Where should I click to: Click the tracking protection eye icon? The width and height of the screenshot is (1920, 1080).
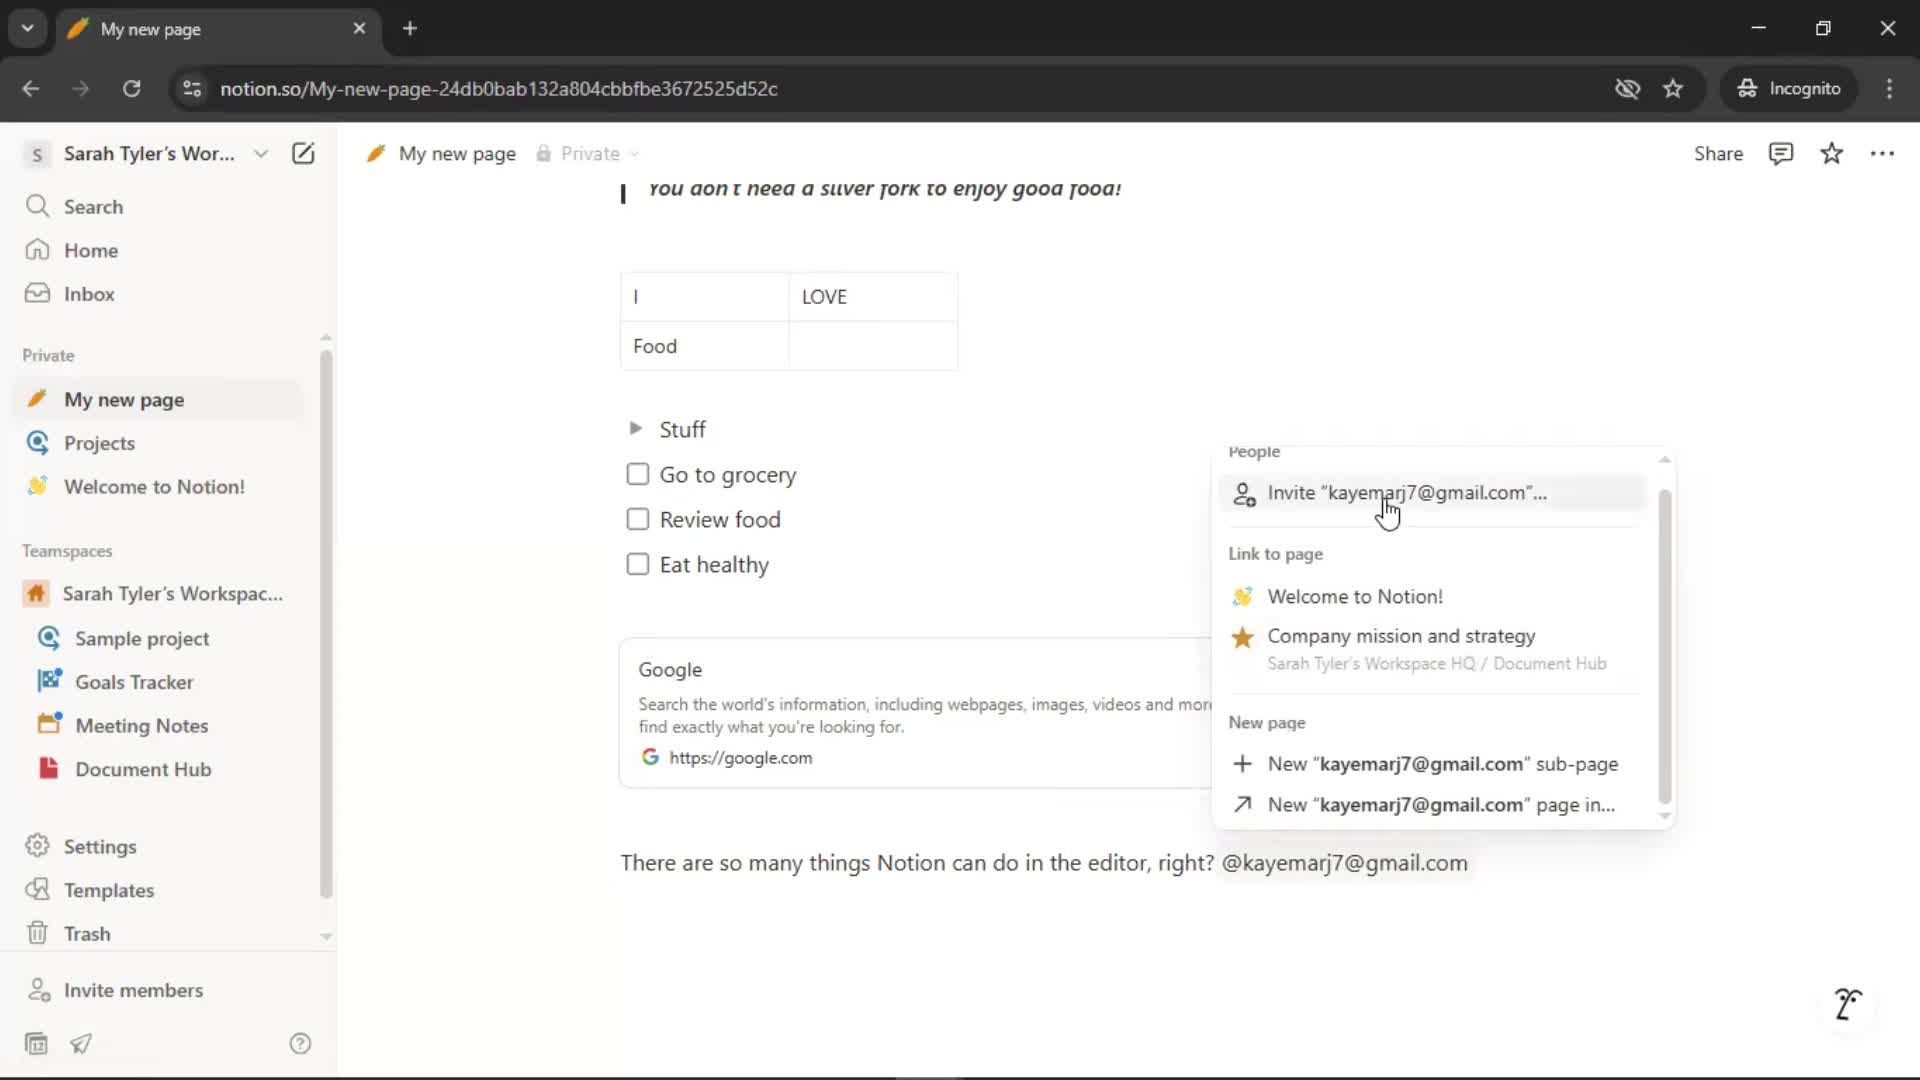click(x=1627, y=88)
